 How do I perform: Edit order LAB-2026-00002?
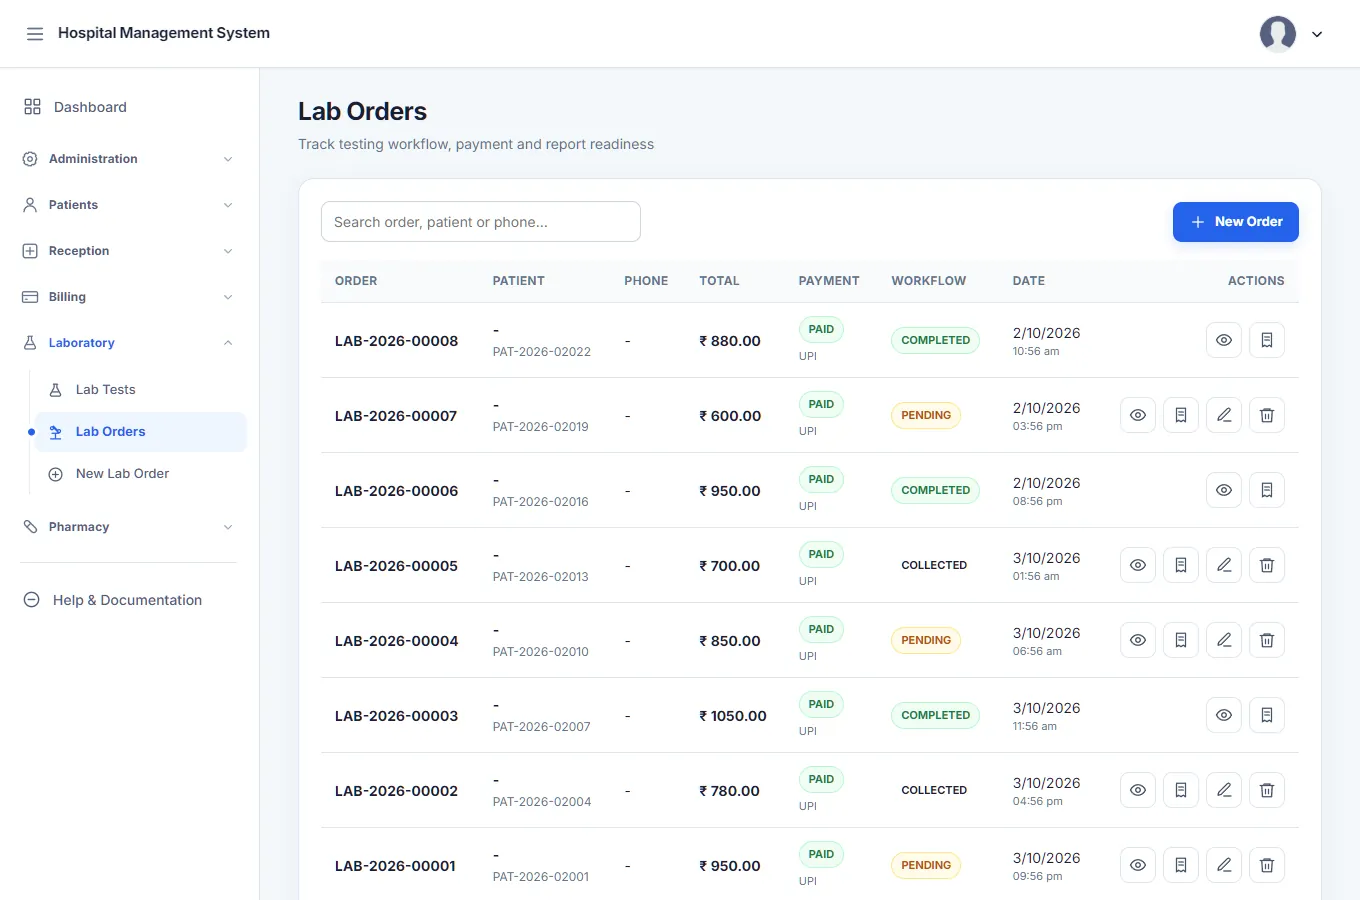(x=1224, y=790)
